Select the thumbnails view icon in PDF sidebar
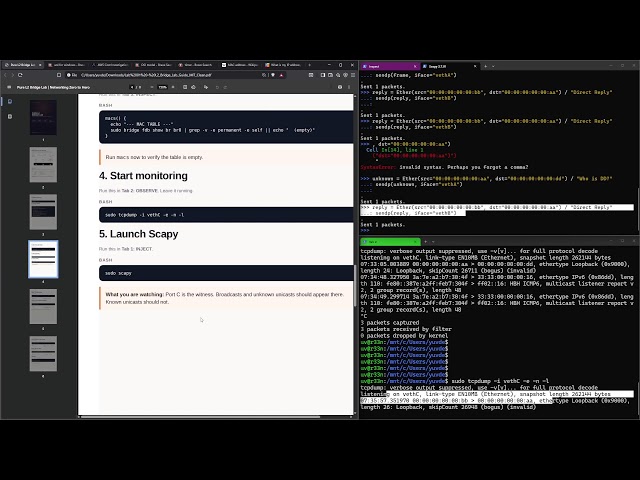This screenshot has height=480, width=640. tap(10, 102)
